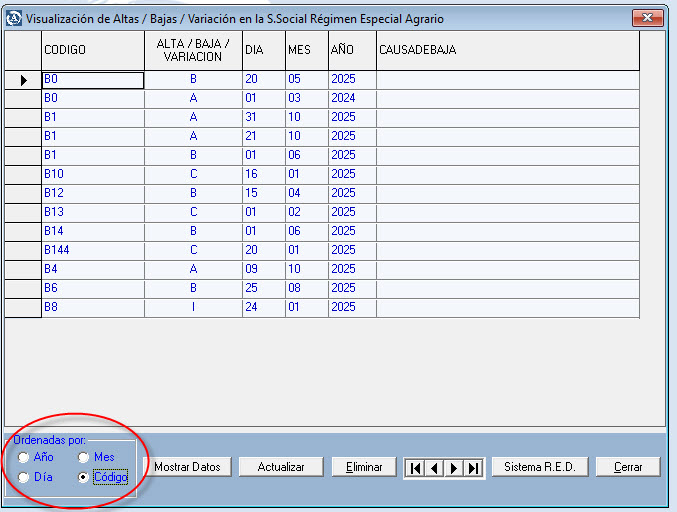Click the current row indicator arrow
The image size is (677, 512).
[x=23, y=80]
